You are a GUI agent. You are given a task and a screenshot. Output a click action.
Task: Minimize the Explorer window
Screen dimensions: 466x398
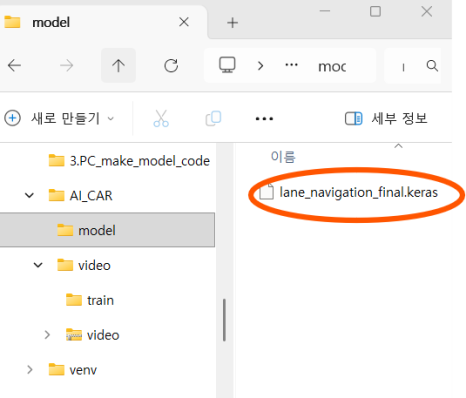(x=325, y=11)
